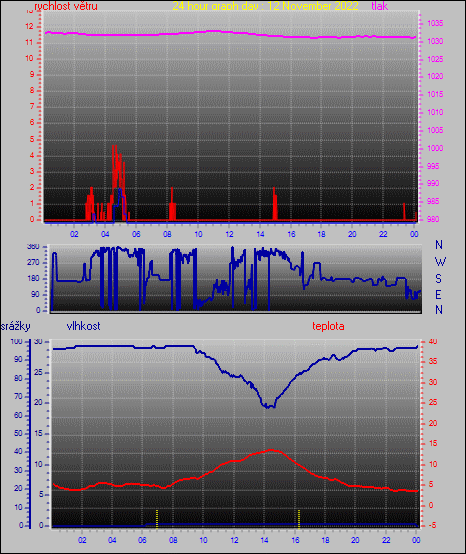Screen dimensions: 466x554
Task: Click the 12 hour tick under wind chart
Action: coord(229,234)
